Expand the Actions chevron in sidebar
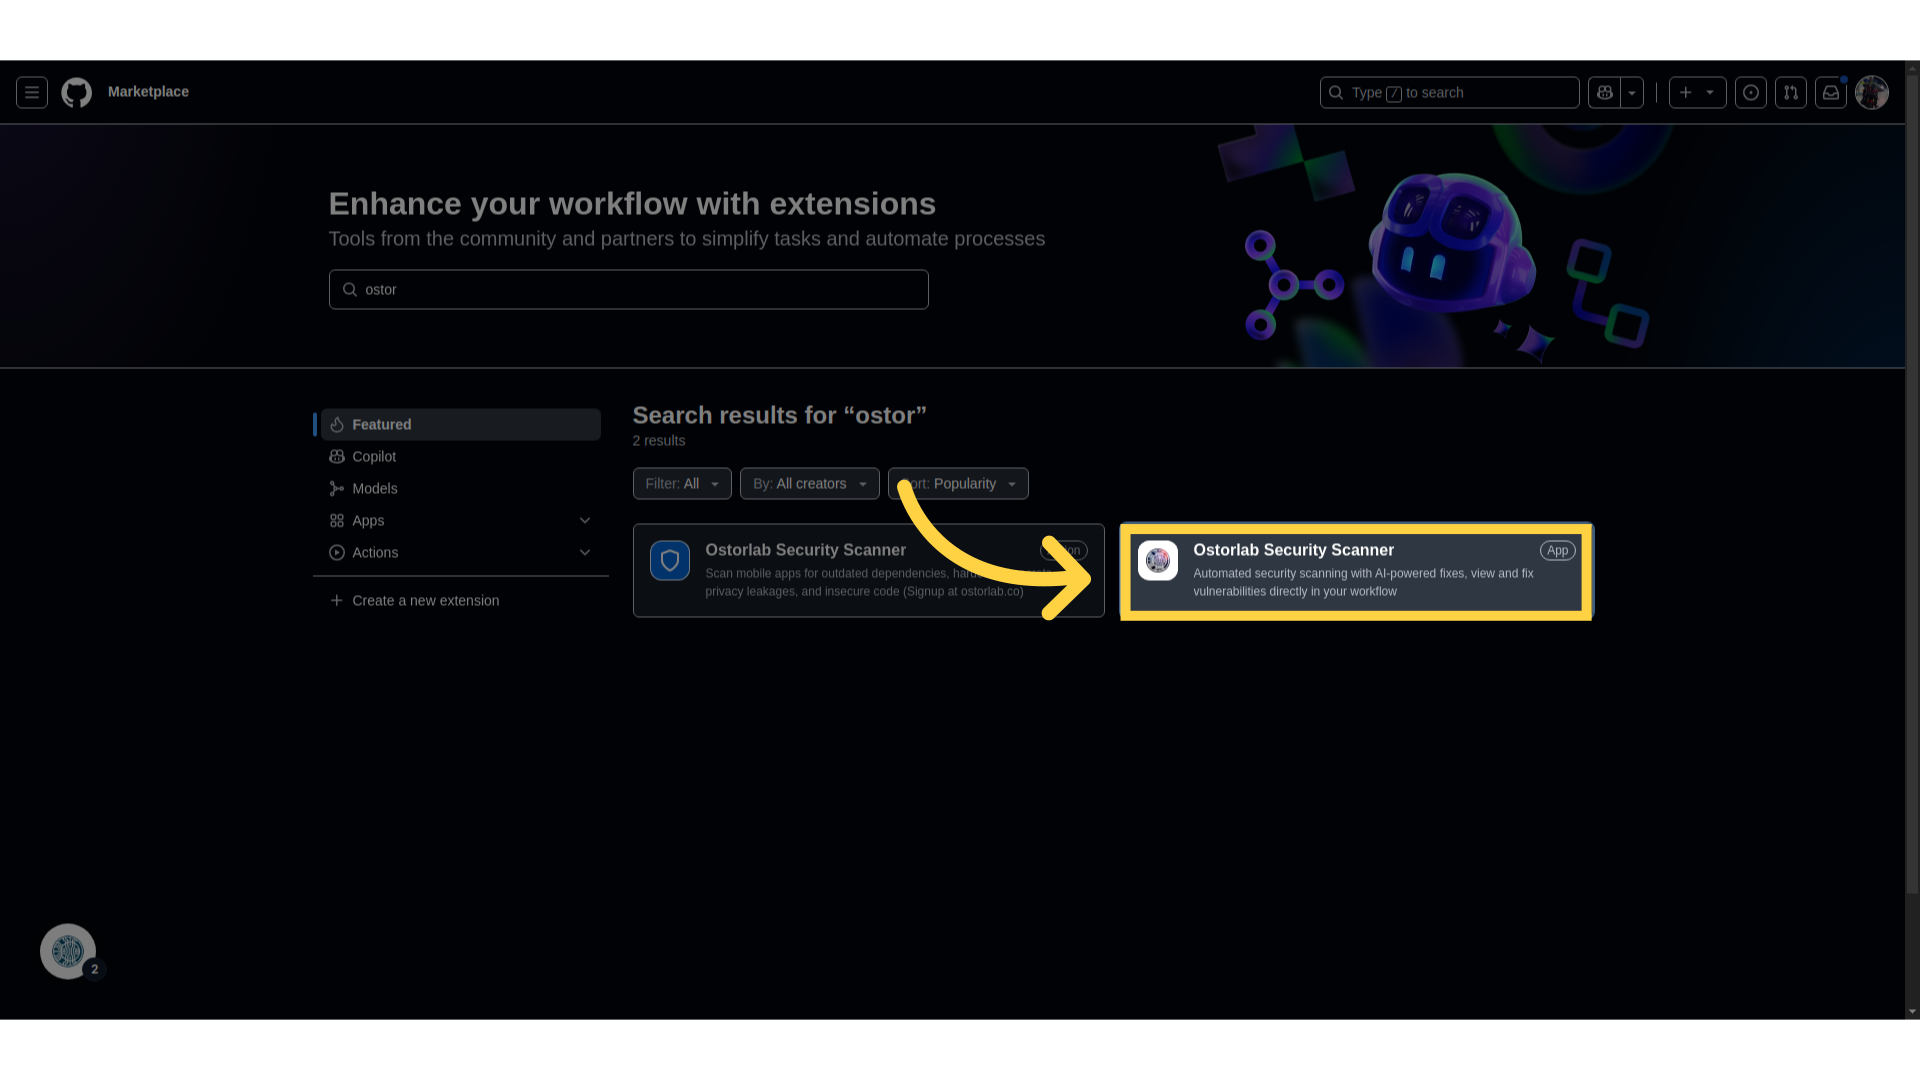 pyautogui.click(x=585, y=552)
